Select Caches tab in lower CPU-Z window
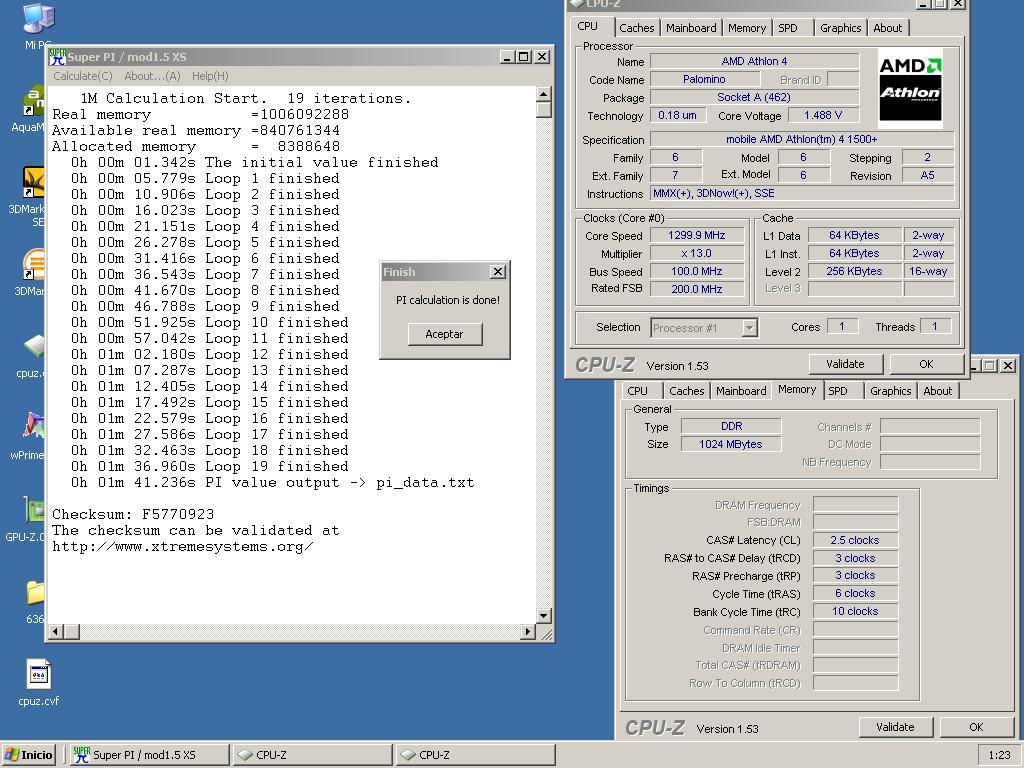Screen dimensions: 1024x768 [x=686, y=391]
